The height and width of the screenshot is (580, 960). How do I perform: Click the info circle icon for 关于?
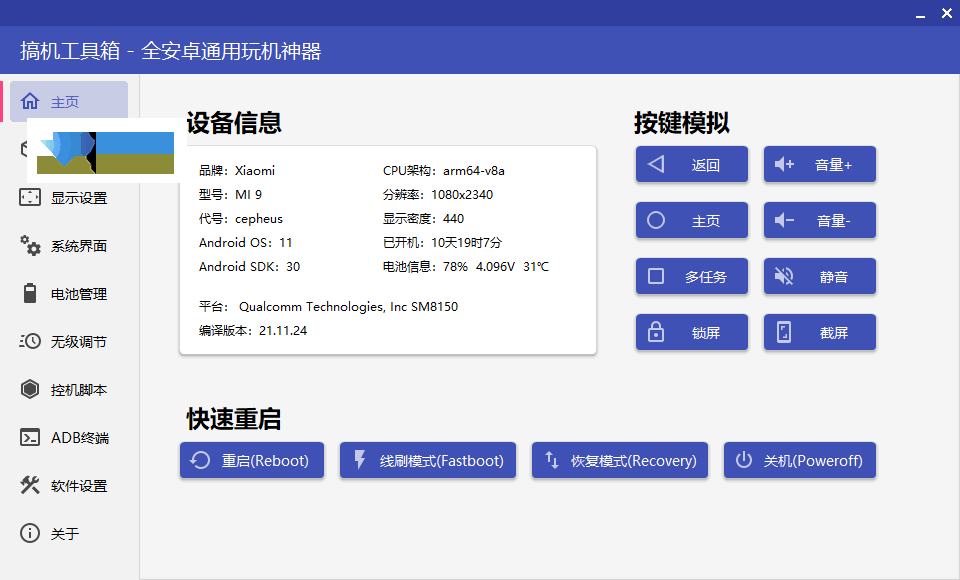[29, 533]
